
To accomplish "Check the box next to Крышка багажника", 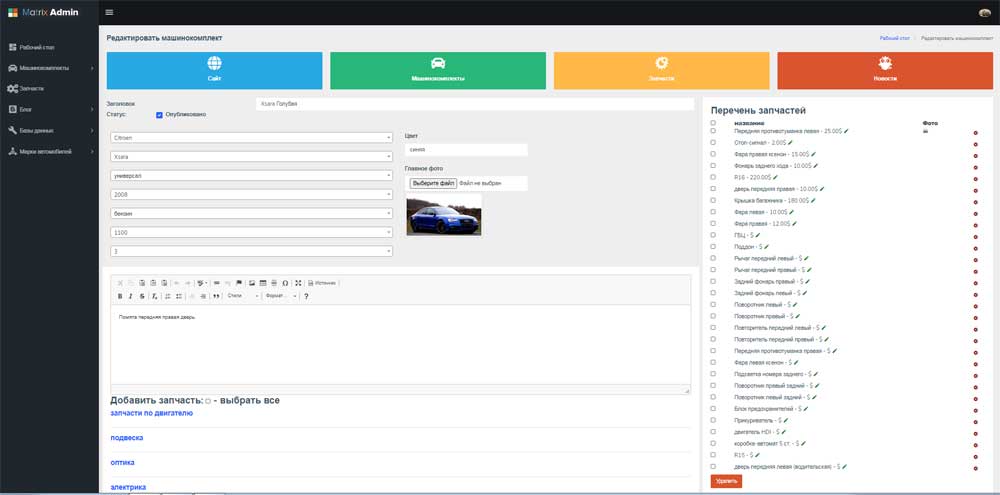I will pyautogui.click(x=713, y=200).
